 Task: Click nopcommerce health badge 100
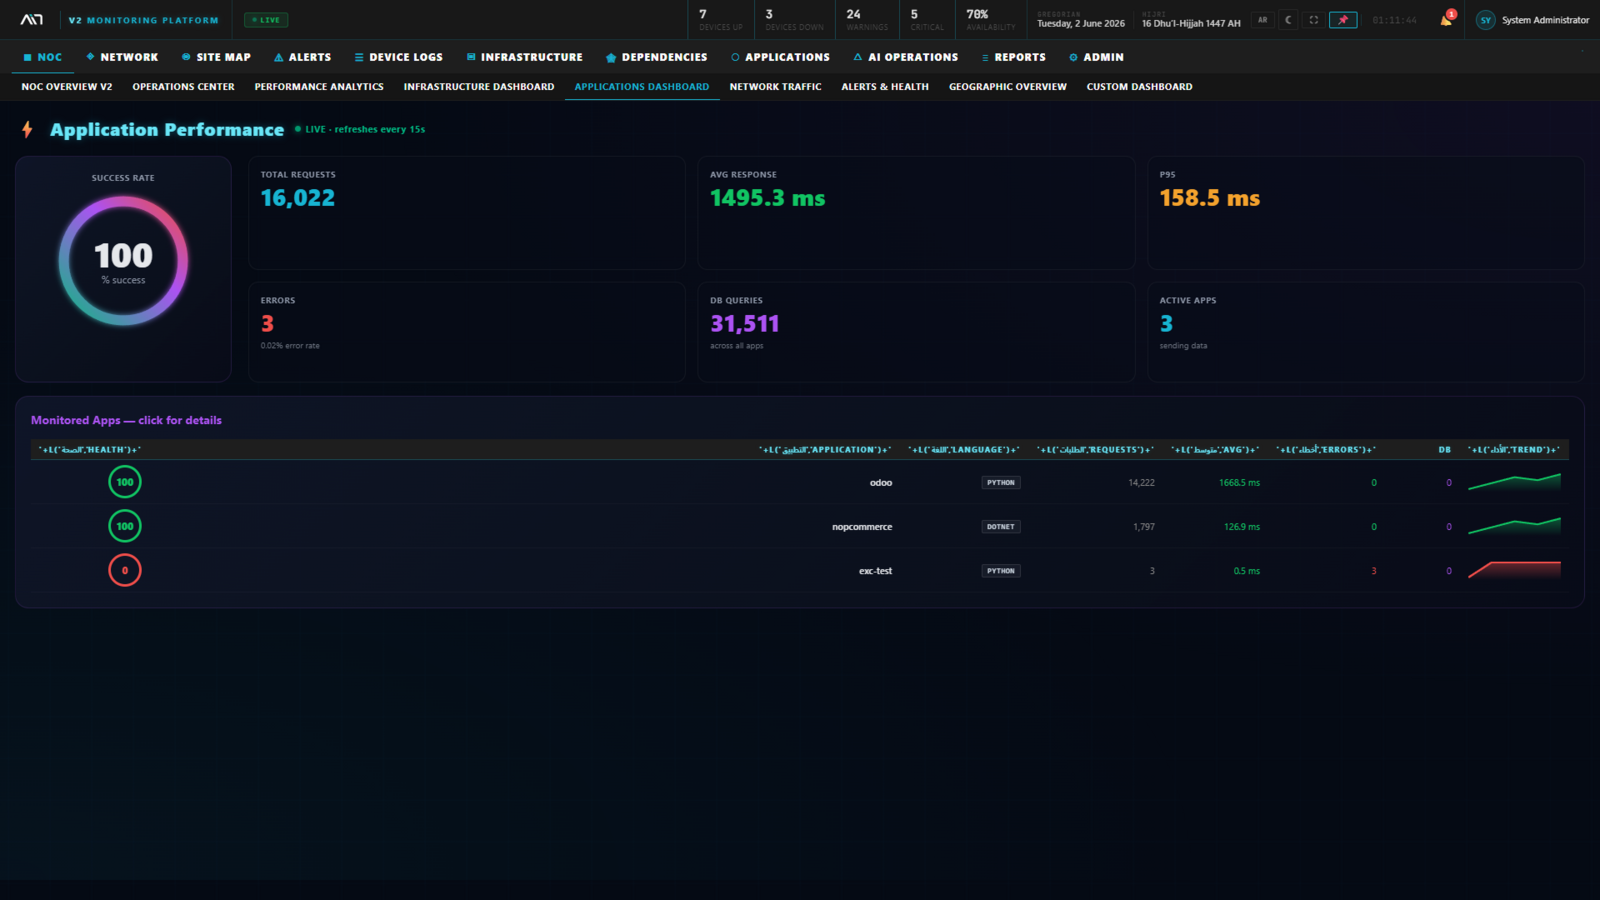[x=125, y=526]
